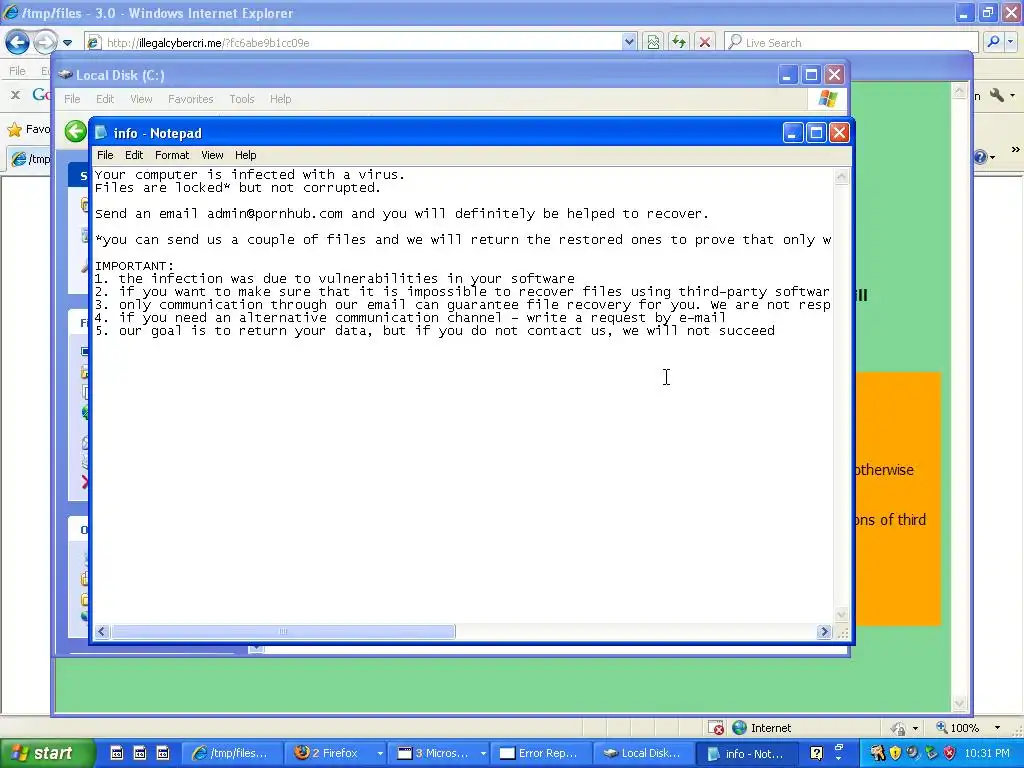Close the Google toolbar with the X button
This screenshot has height=768, width=1024.
point(16,95)
